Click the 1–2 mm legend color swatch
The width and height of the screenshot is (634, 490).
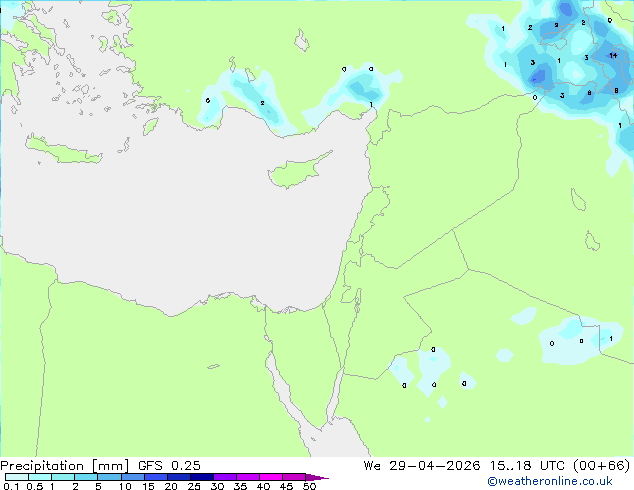tap(63, 477)
